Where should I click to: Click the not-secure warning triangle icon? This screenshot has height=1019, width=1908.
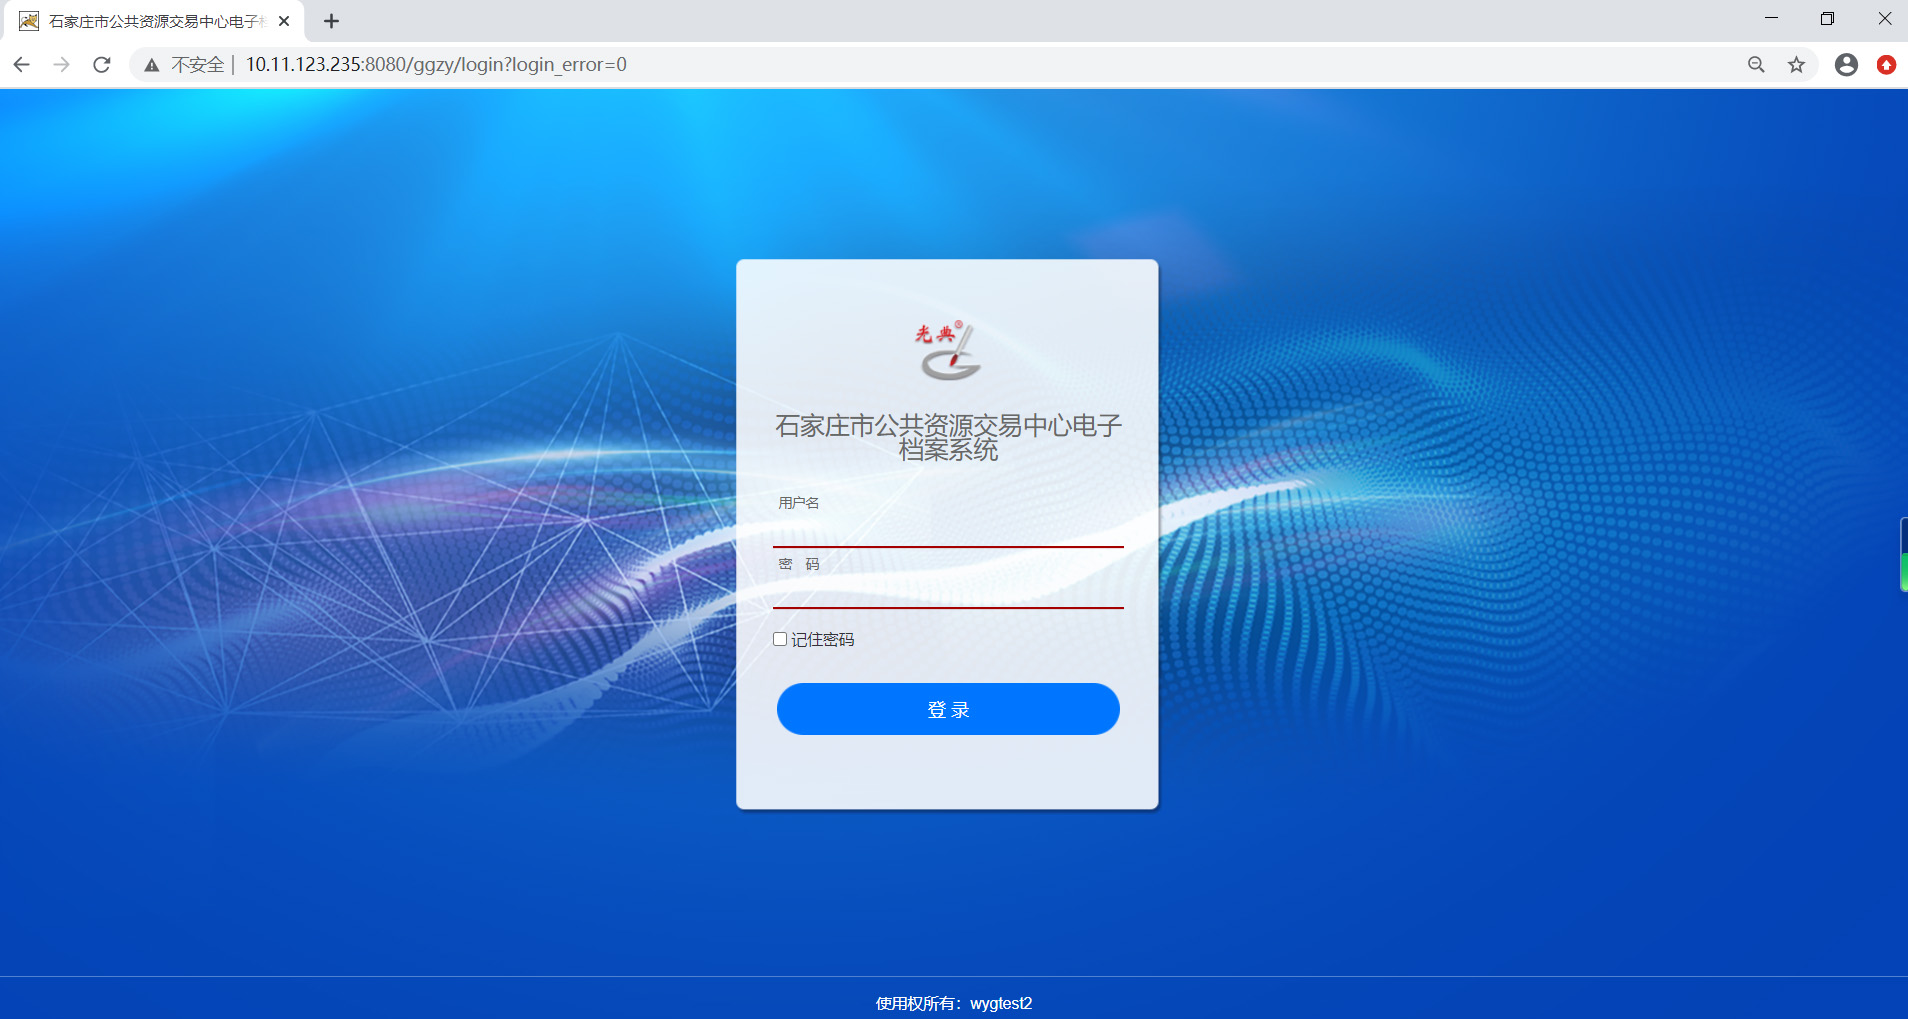click(x=152, y=65)
